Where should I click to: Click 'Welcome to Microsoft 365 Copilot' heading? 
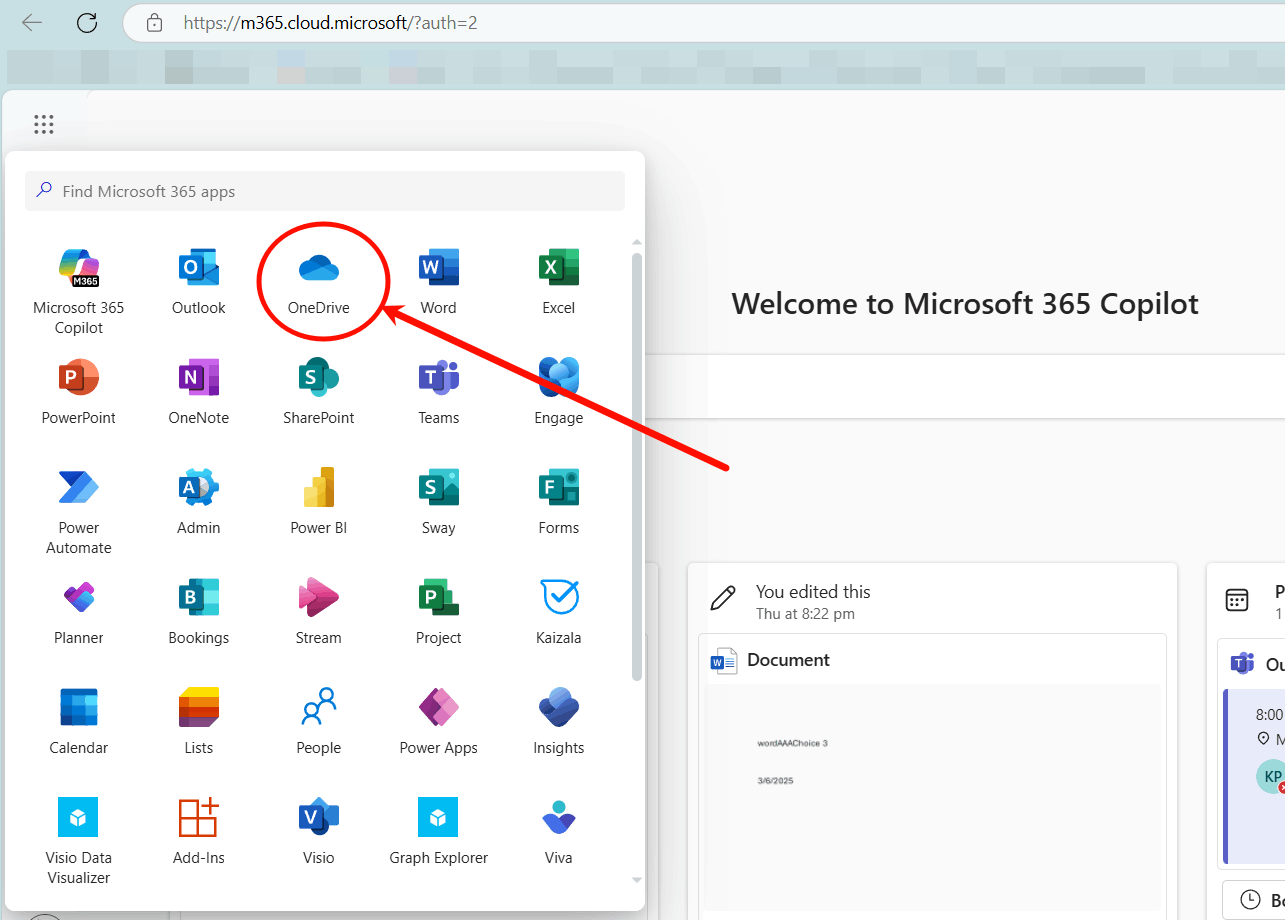pos(965,304)
